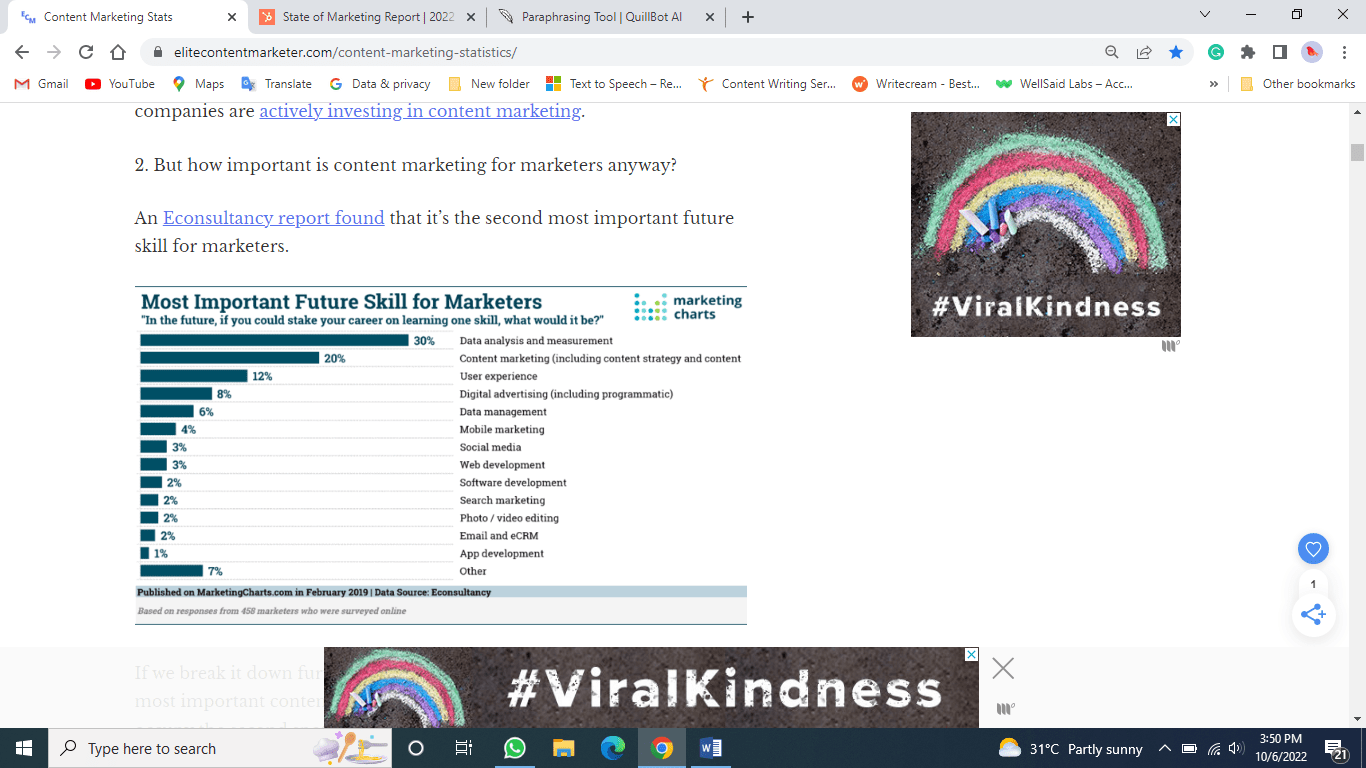View site info via the padlock icon

click(x=158, y=52)
